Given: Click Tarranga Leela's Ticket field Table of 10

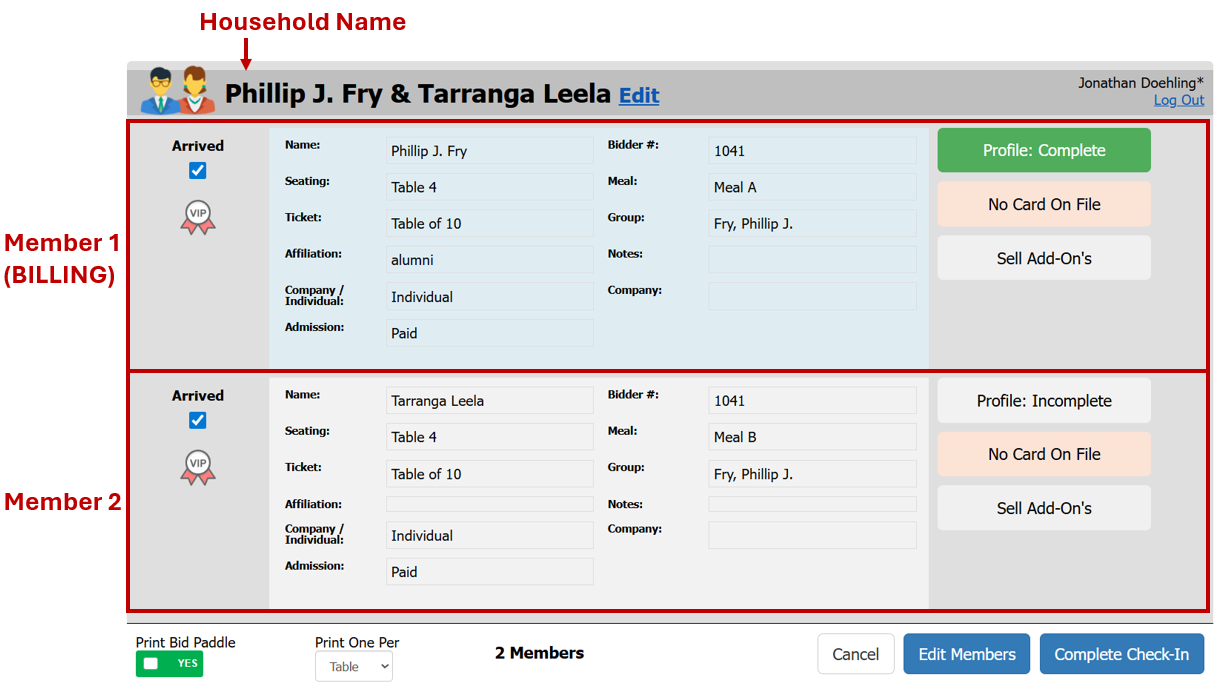Looking at the screenshot, I should (x=490, y=474).
